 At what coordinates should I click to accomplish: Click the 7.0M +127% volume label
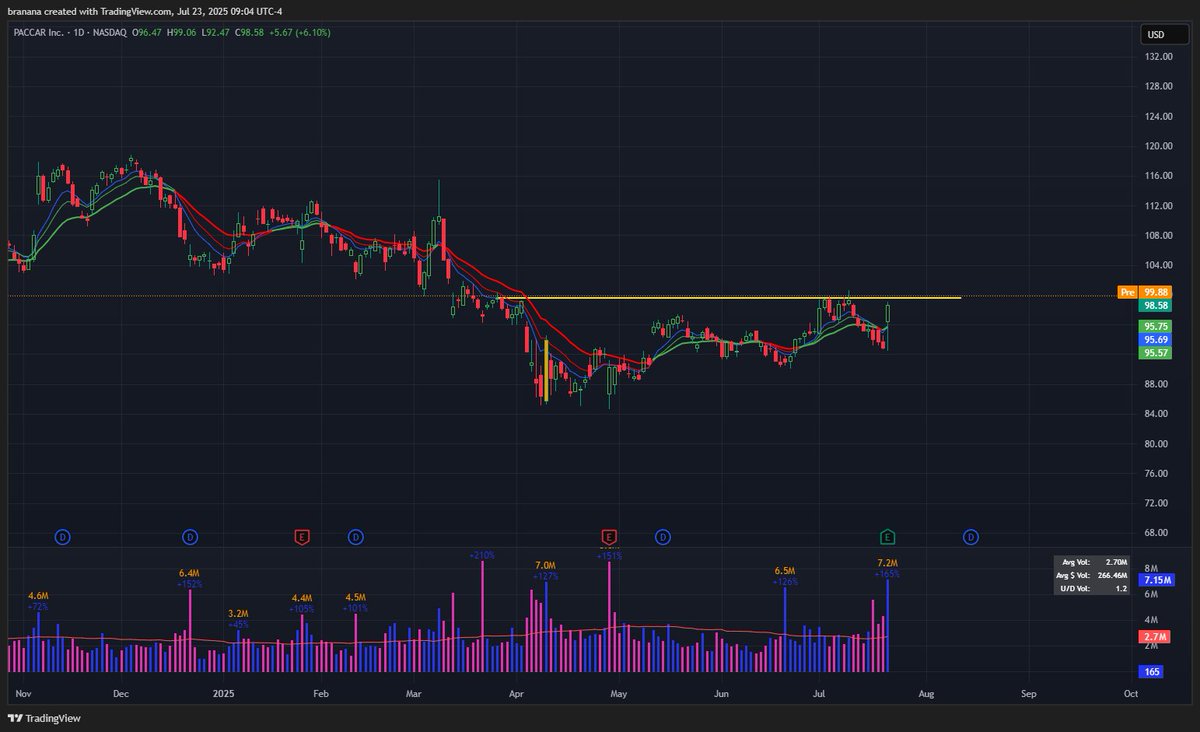click(546, 571)
